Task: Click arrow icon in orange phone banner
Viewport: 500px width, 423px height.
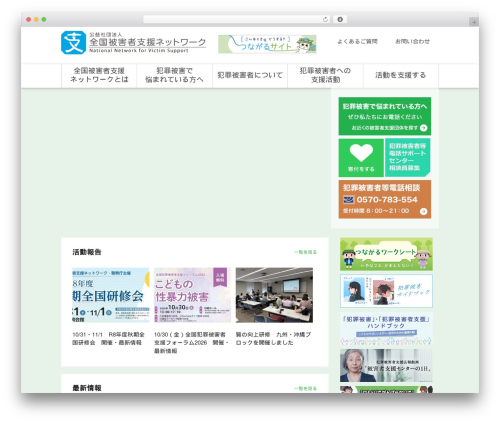Action: click(x=423, y=211)
